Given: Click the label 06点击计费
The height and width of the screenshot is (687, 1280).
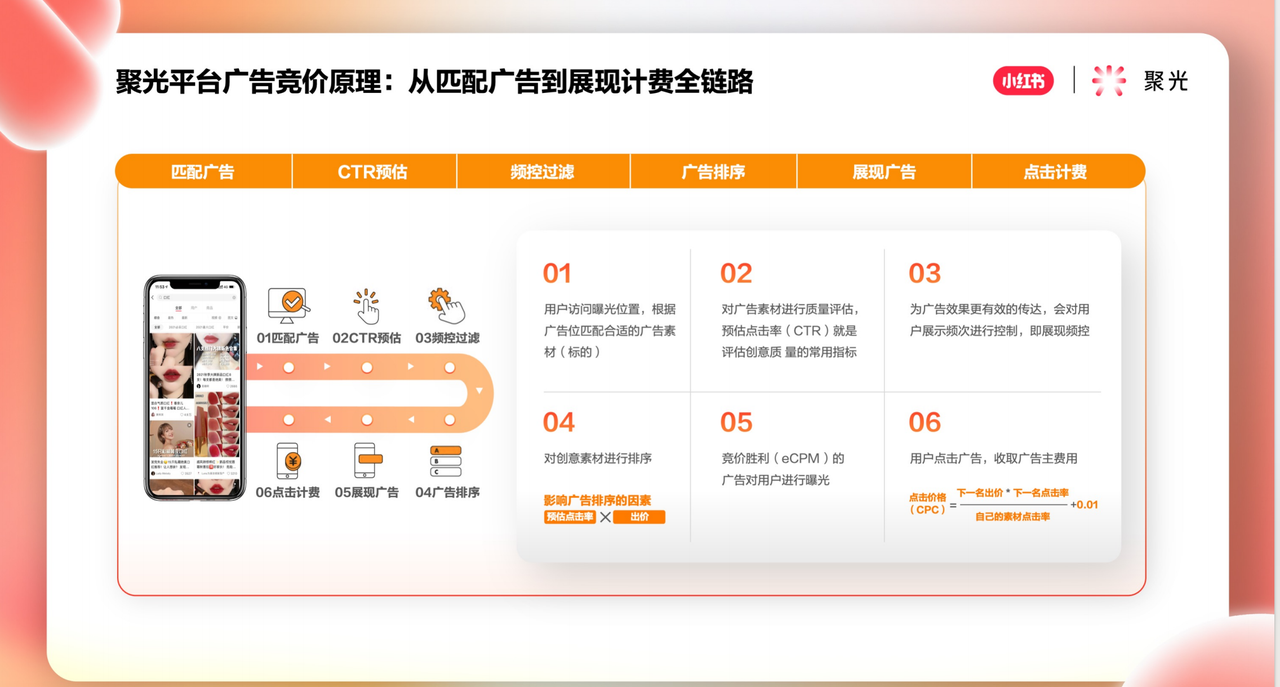Looking at the screenshot, I should [288, 492].
